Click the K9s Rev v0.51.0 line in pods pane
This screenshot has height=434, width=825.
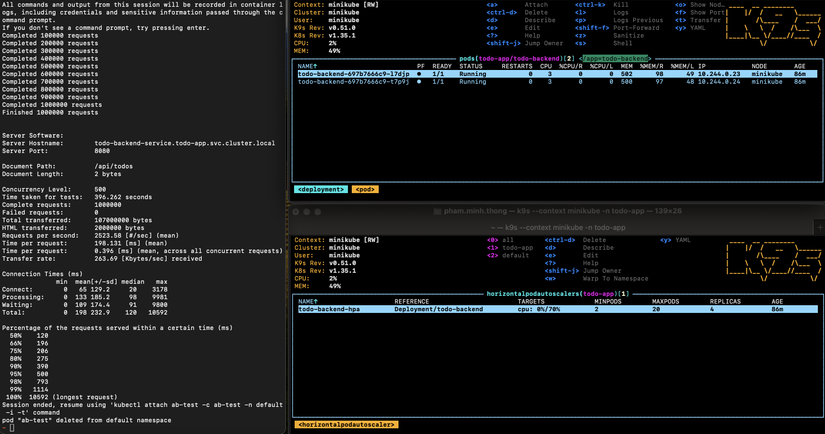tap(325, 28)
